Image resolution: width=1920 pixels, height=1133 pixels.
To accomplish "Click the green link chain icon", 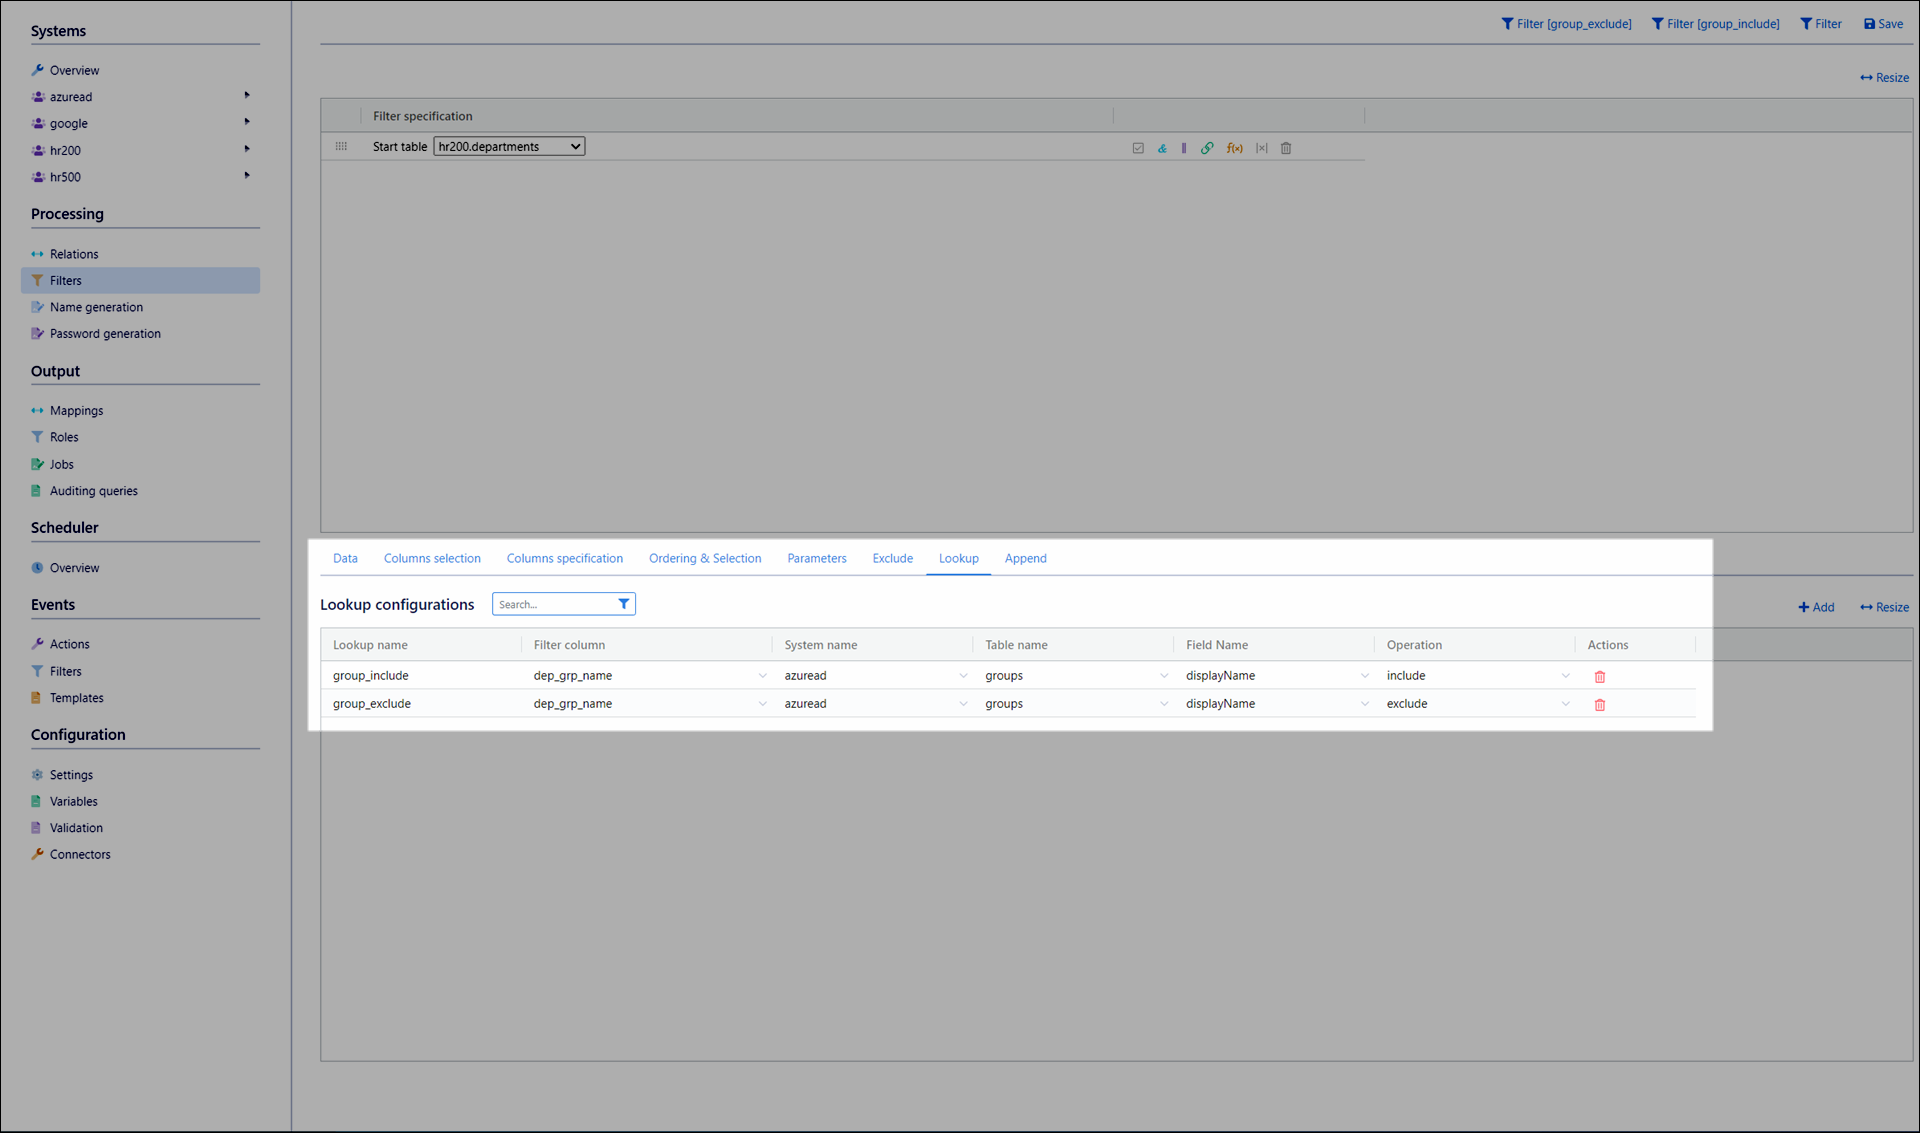I will pyautogui.click(x=1207, y=148).
